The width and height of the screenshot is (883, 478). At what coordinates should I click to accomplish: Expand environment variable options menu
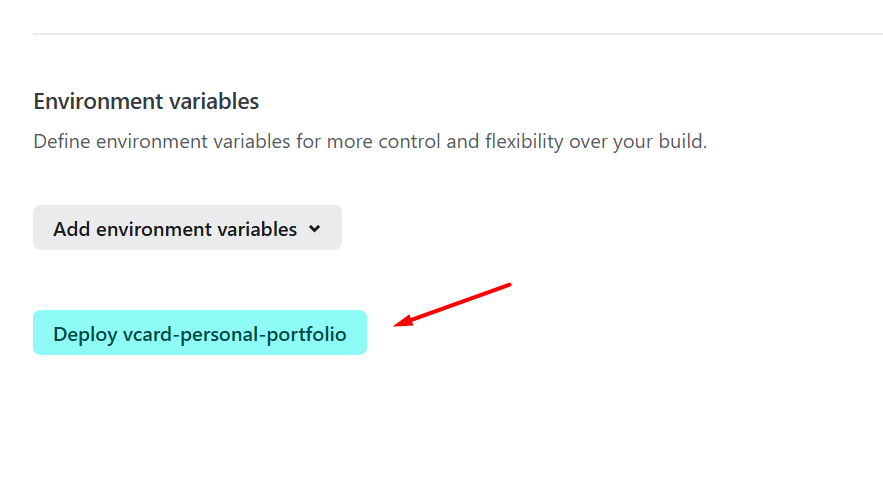click(x=187, y=228)
